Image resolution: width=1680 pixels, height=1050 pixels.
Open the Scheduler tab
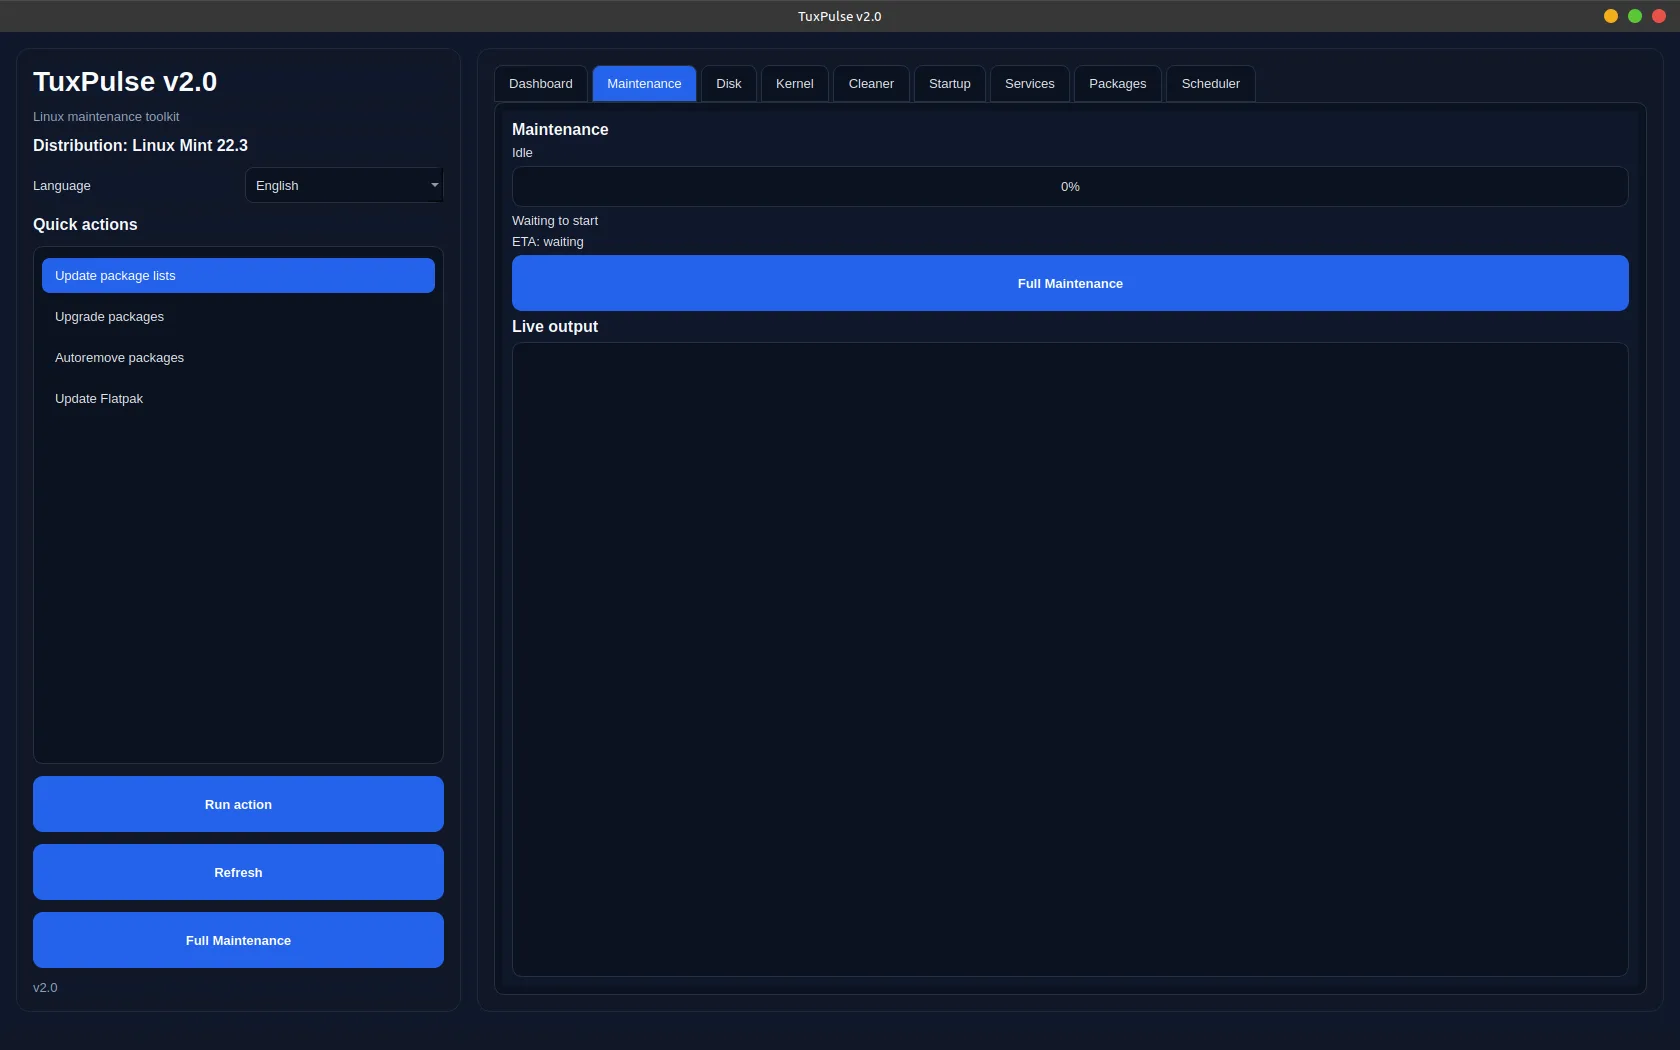[x=1210, y=84]
